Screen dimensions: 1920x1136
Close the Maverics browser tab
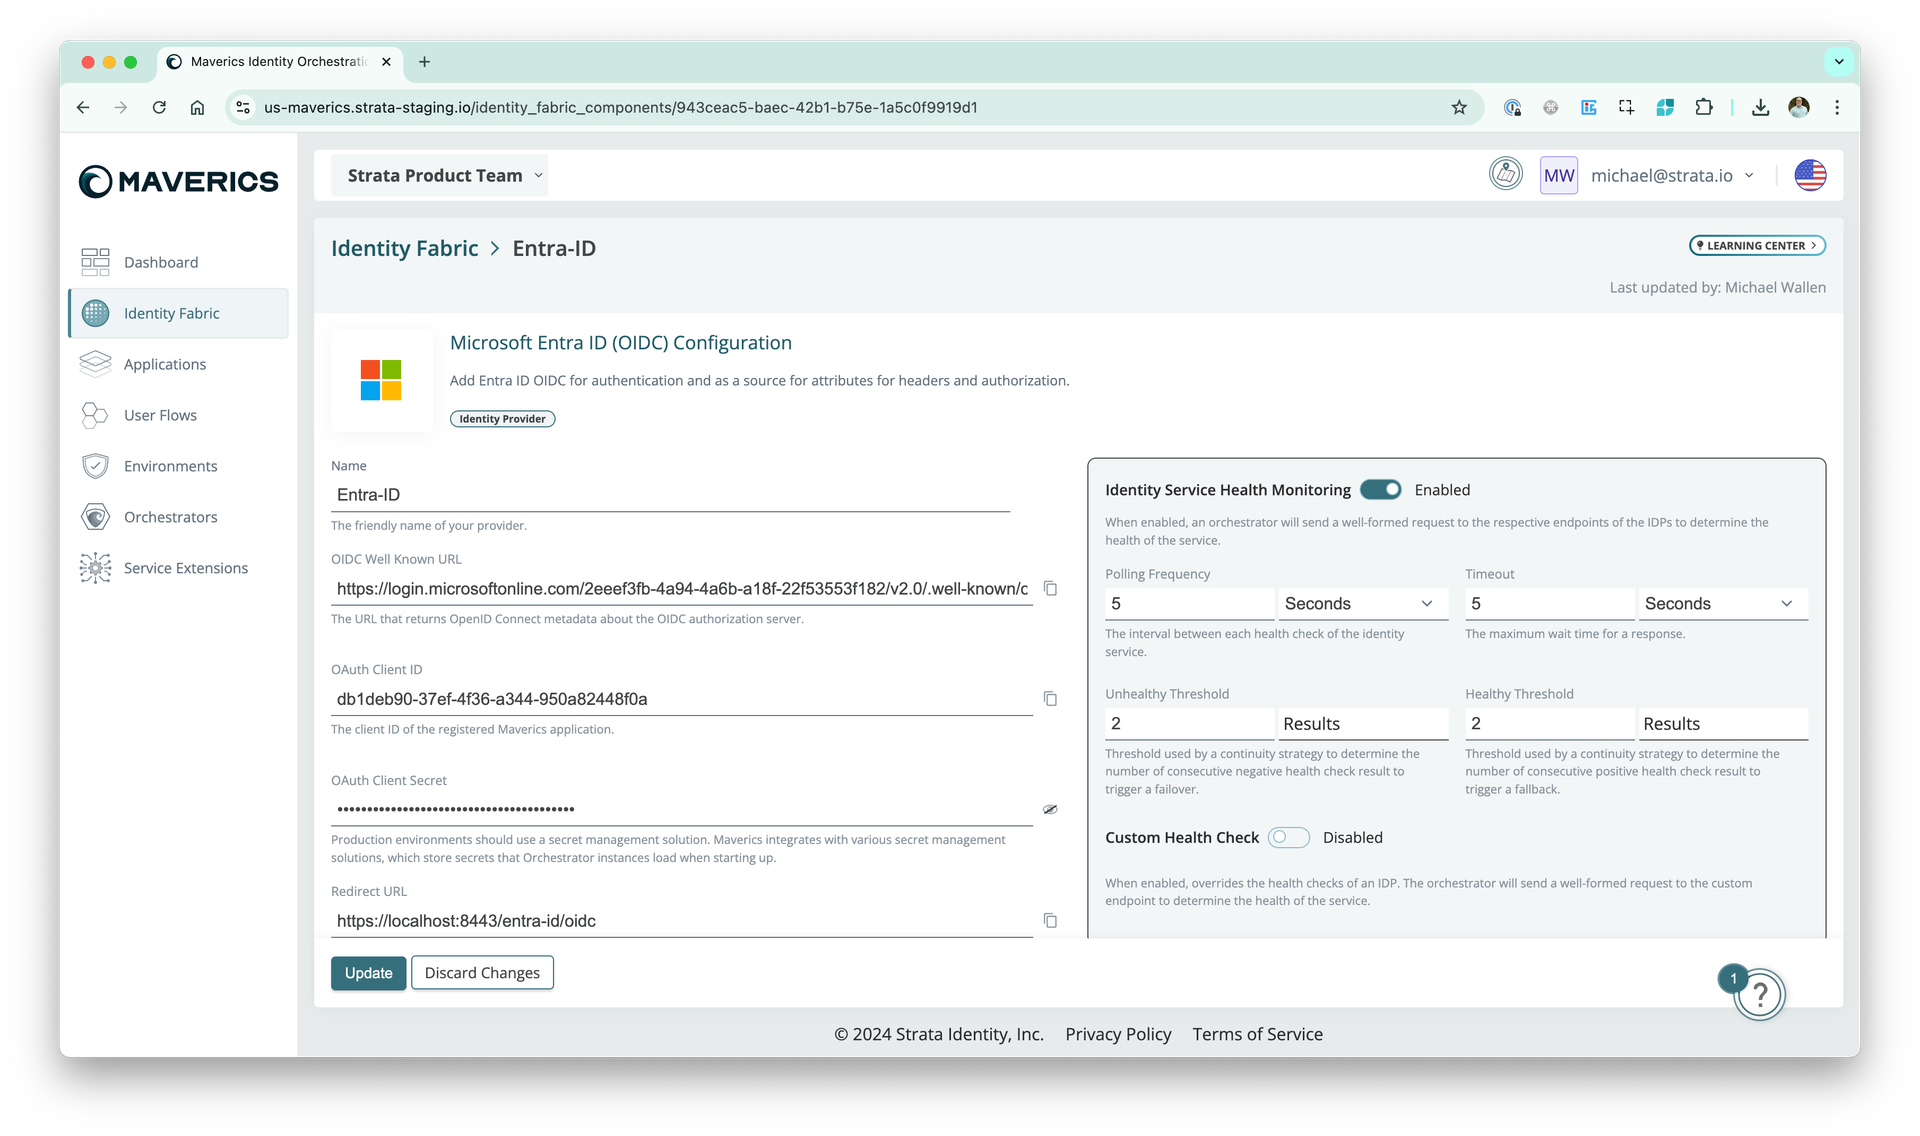pyautogui.click(x=386, y=62)
